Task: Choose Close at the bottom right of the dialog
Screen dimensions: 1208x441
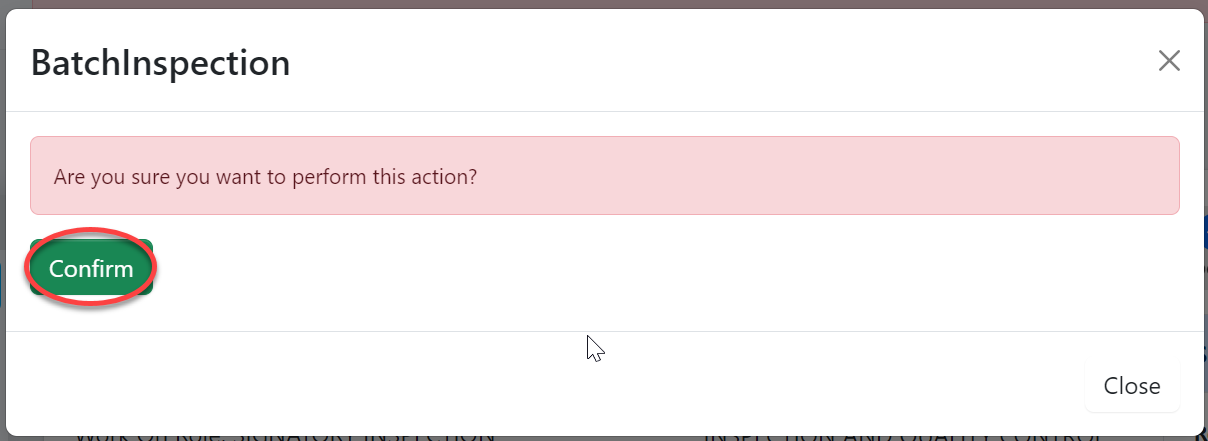Action: pos(1132,386)
